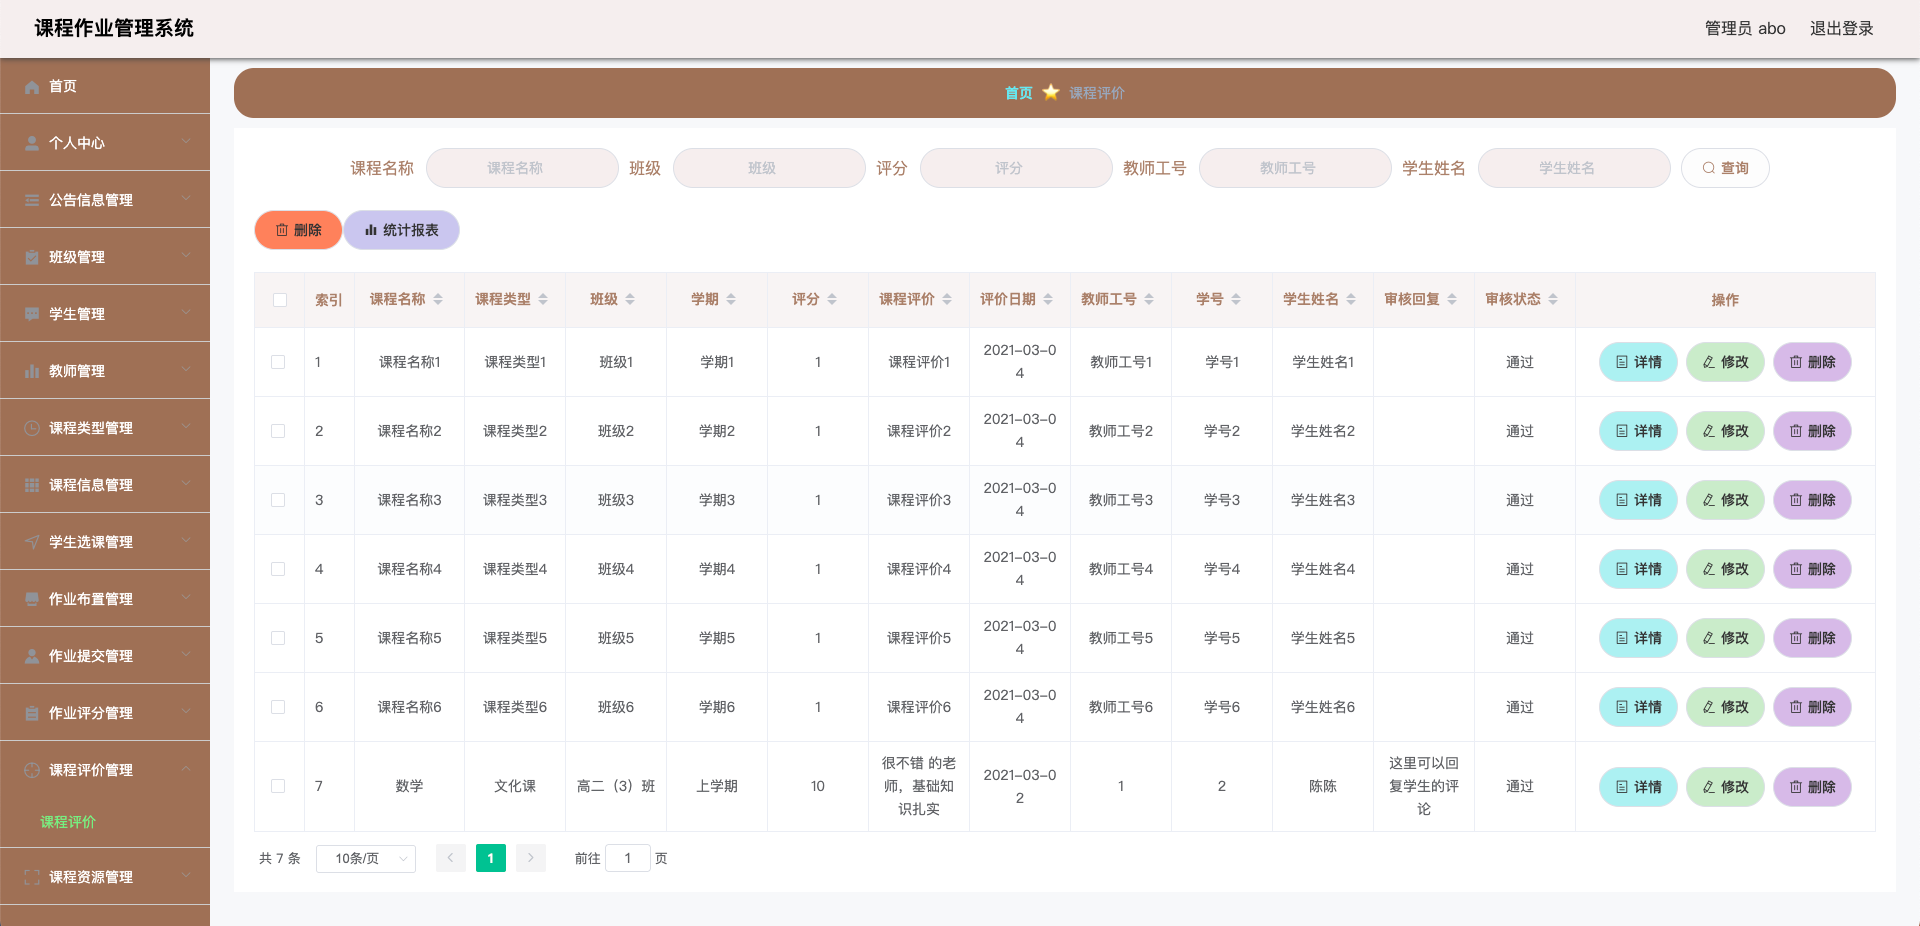The width and height of the screenshot is (1920, 926).
Task: Focus the 课程名称 search input
Action: 522,168
